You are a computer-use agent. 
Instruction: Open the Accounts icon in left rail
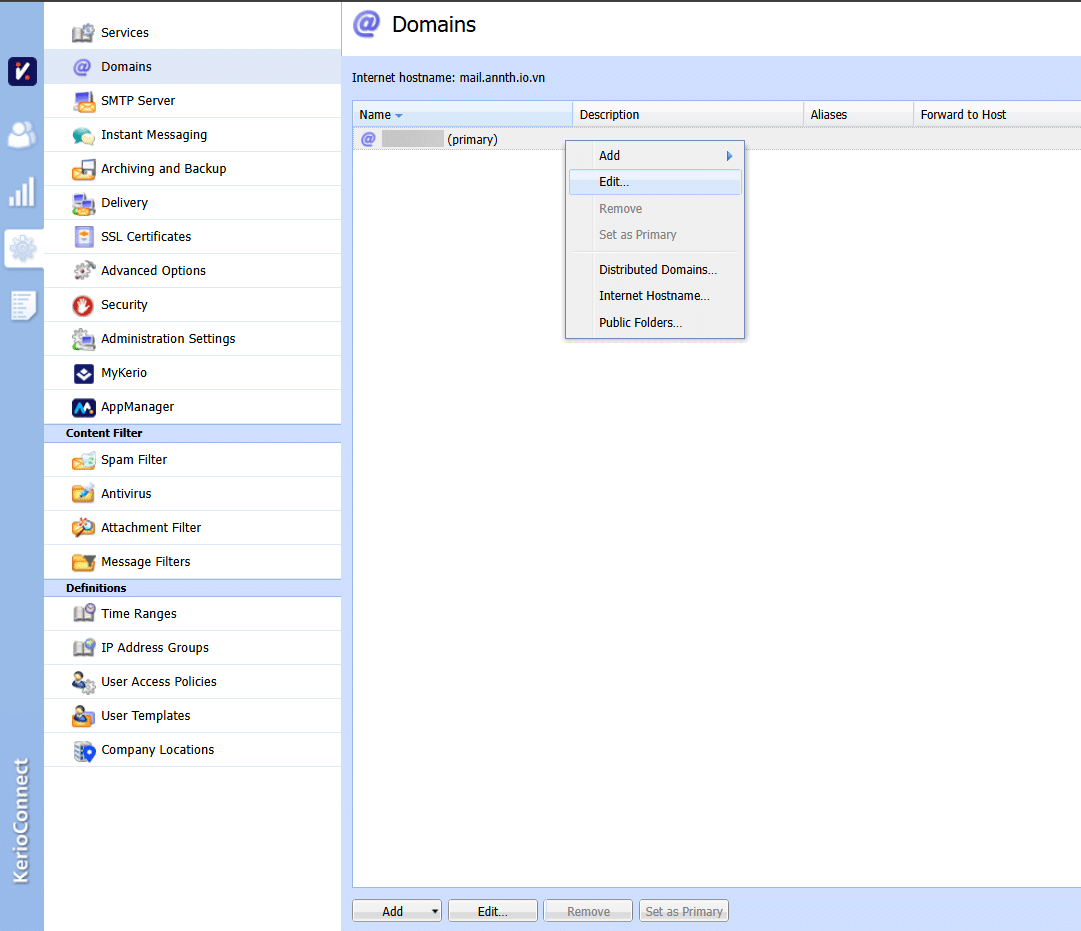[22, 134]
